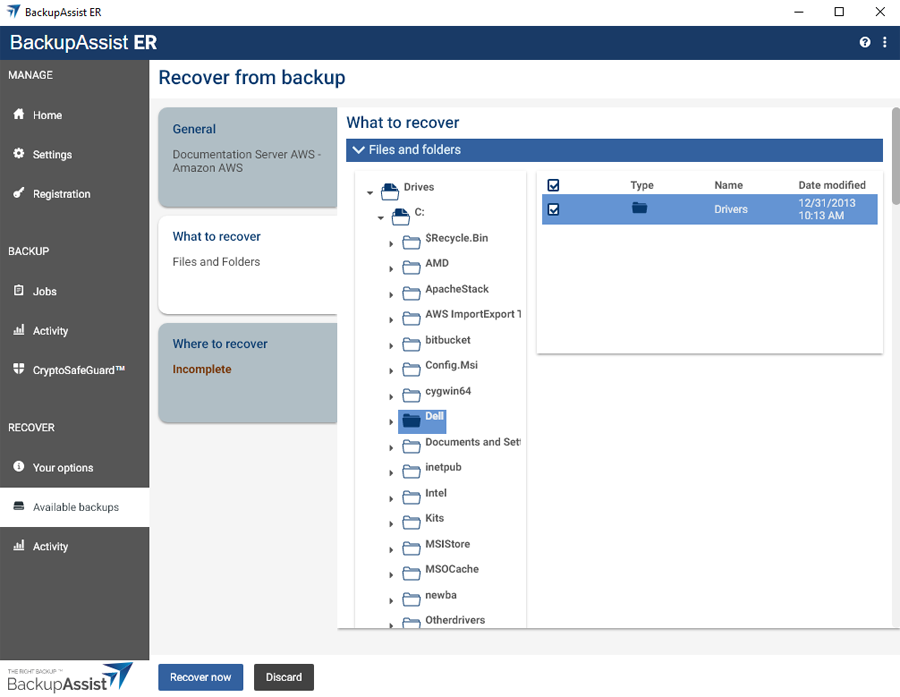
Task: Click the AMD folder icon
Action: [x=411, y=268]
